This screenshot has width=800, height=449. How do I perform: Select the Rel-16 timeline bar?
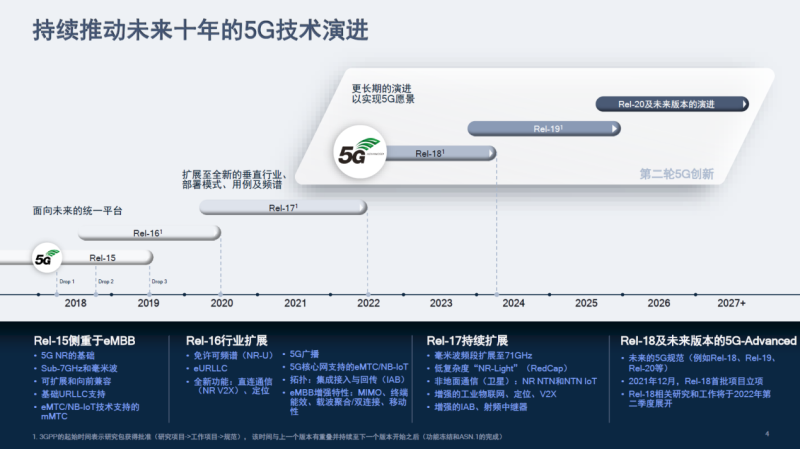pyautogui.click(x=148, y=233)
